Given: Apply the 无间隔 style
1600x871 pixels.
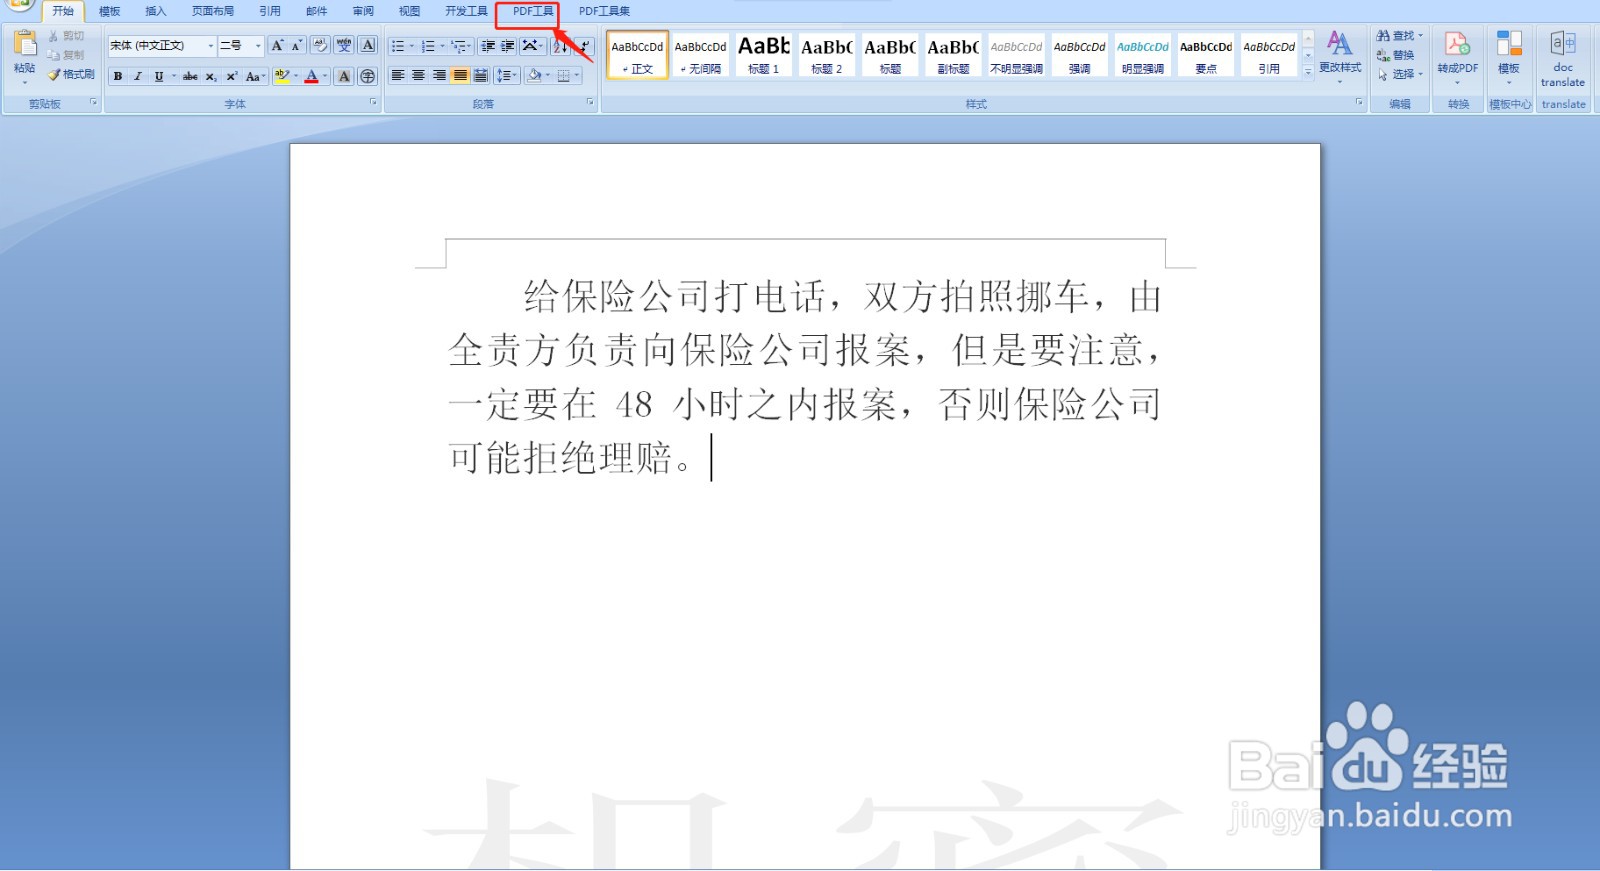Looking at the screenshot, I should (x=700, y=54).
